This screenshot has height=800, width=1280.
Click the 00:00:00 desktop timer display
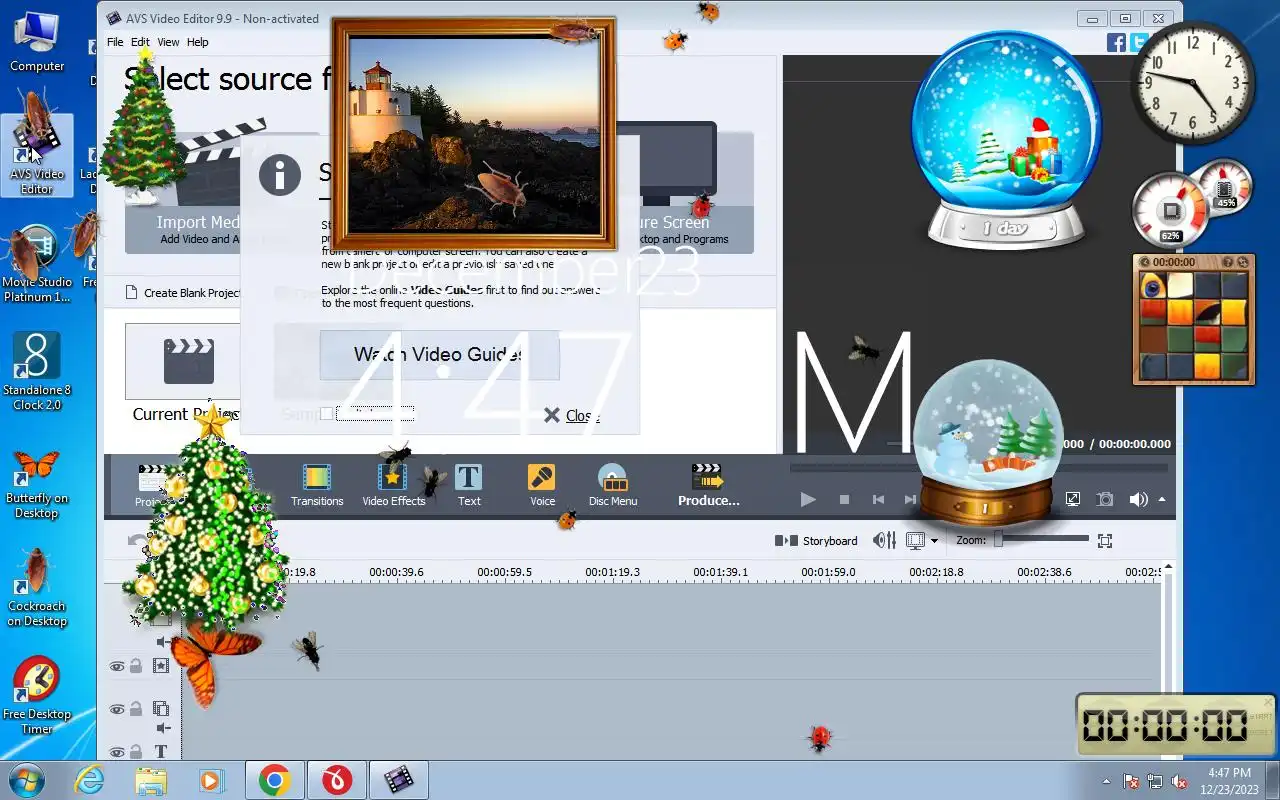(x=1164, y=725)
